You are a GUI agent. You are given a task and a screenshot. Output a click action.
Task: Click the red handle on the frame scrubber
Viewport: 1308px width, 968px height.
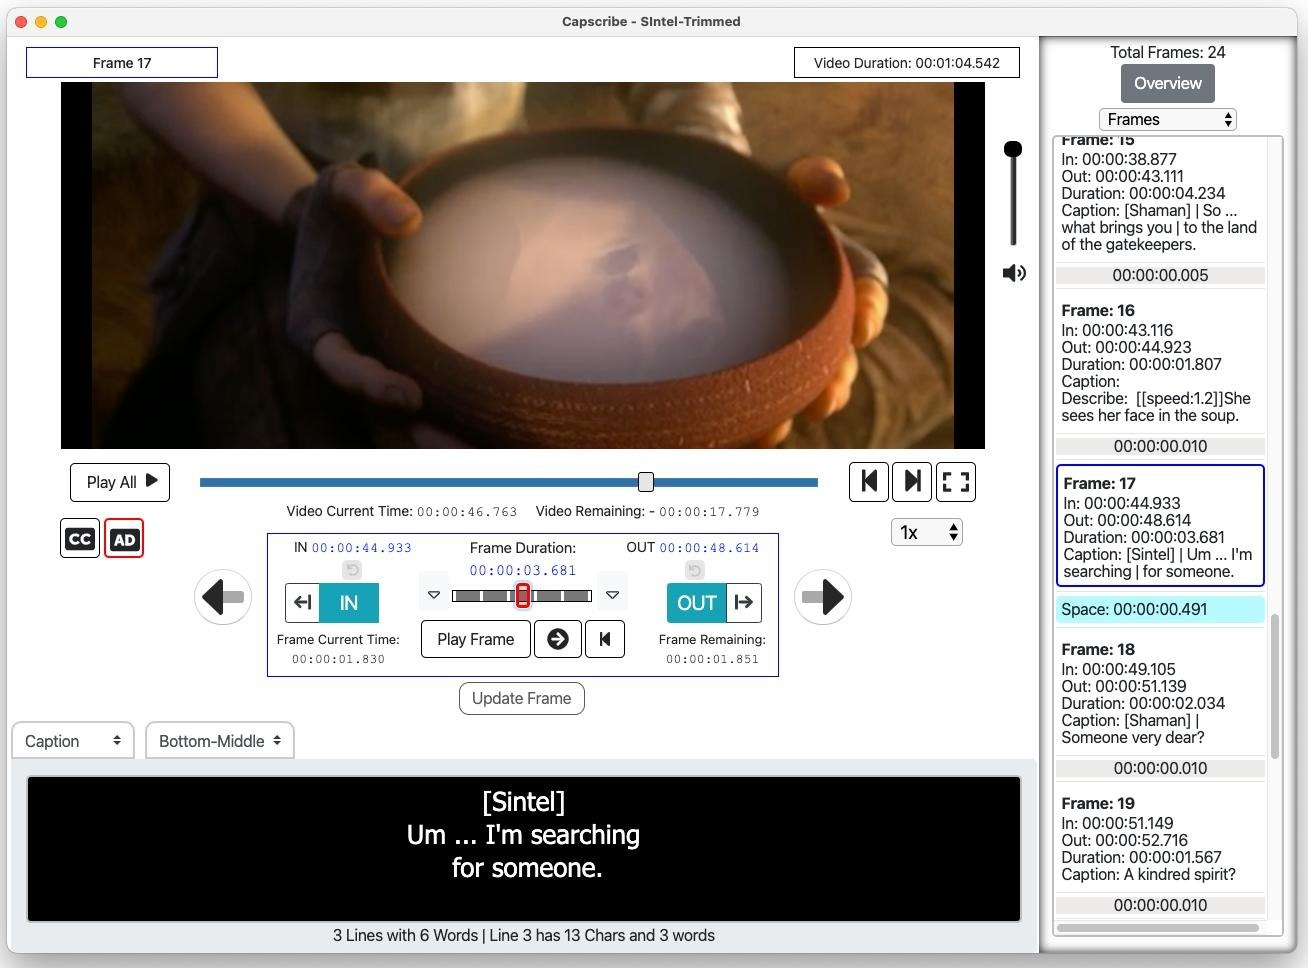[x=522, y=595]
